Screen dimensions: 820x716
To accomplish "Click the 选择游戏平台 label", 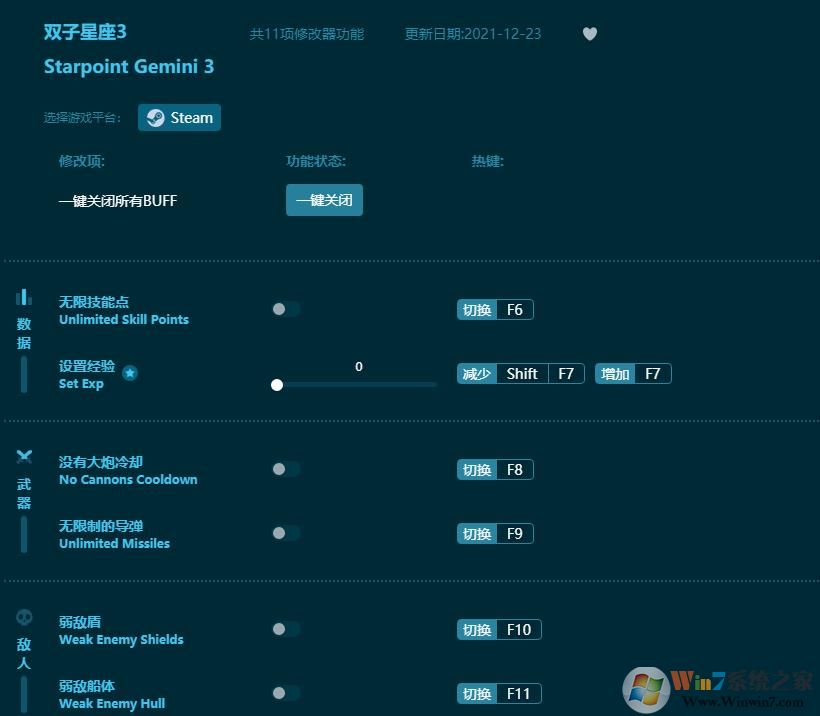I will (82, 118).
